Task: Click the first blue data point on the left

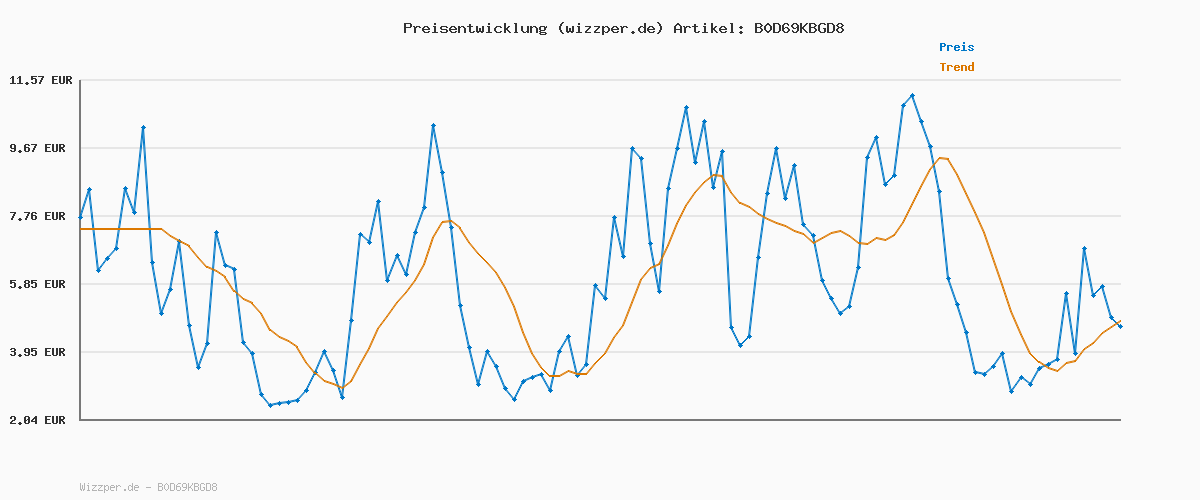Action: click(80, 217)
